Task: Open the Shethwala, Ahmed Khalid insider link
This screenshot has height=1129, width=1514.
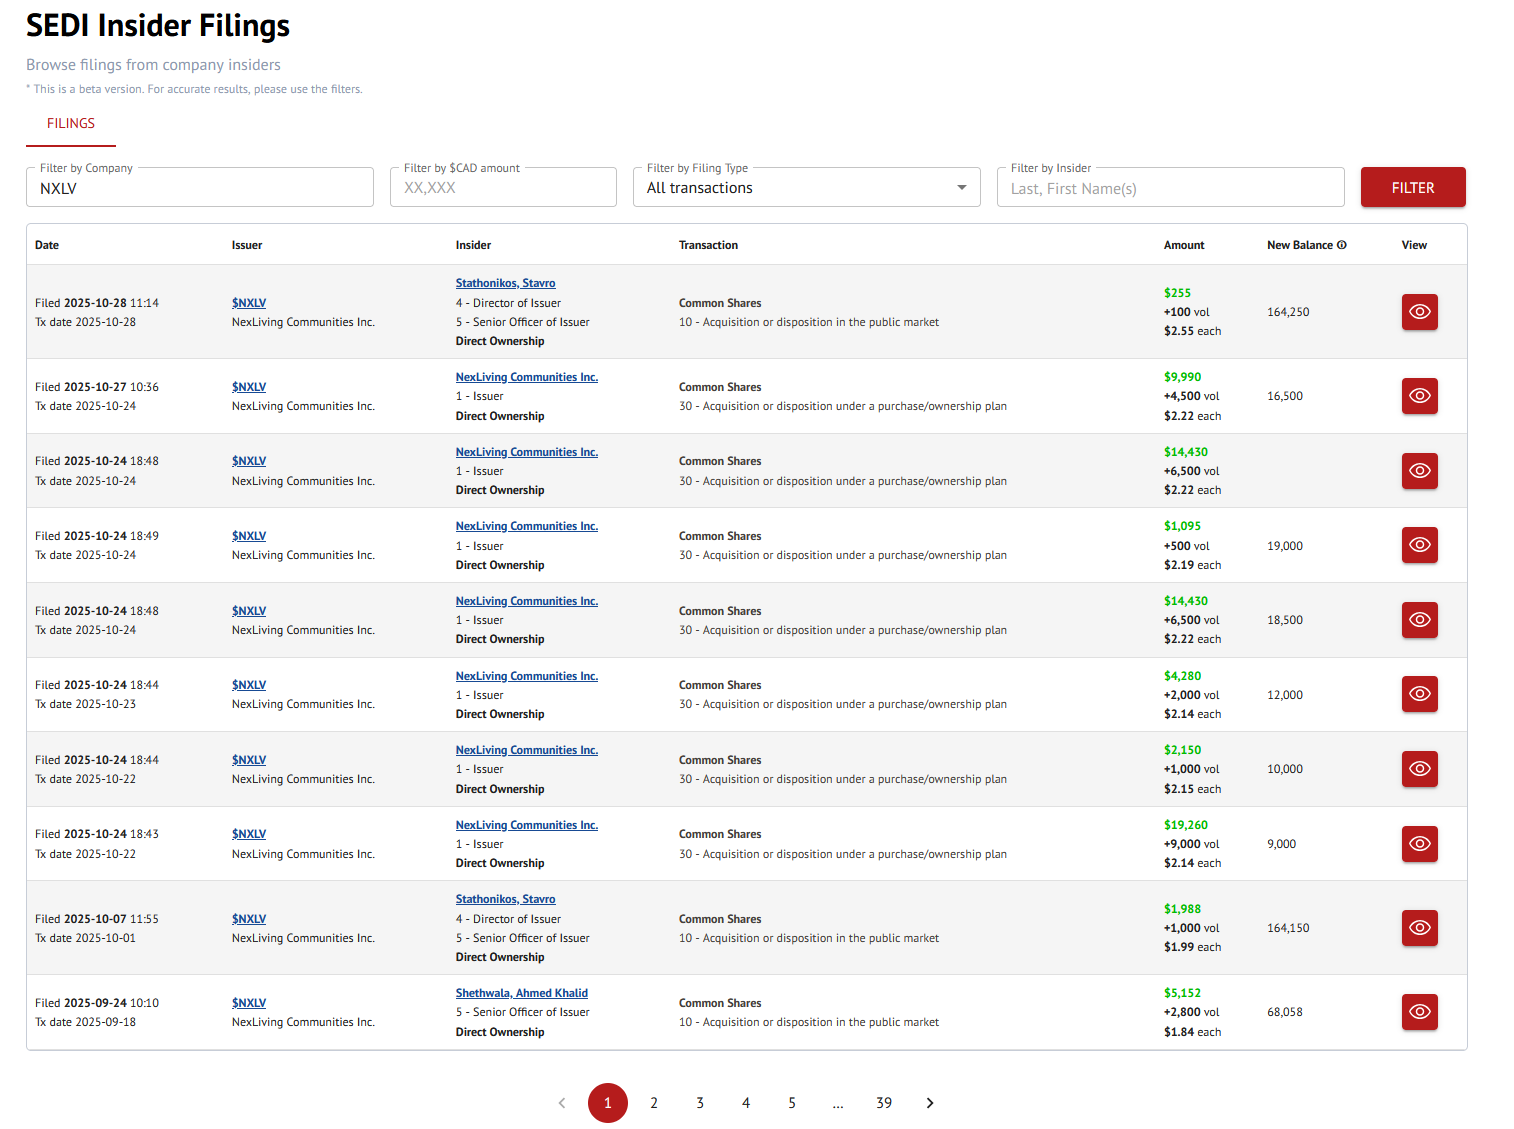Action: [x=522, y=994]
